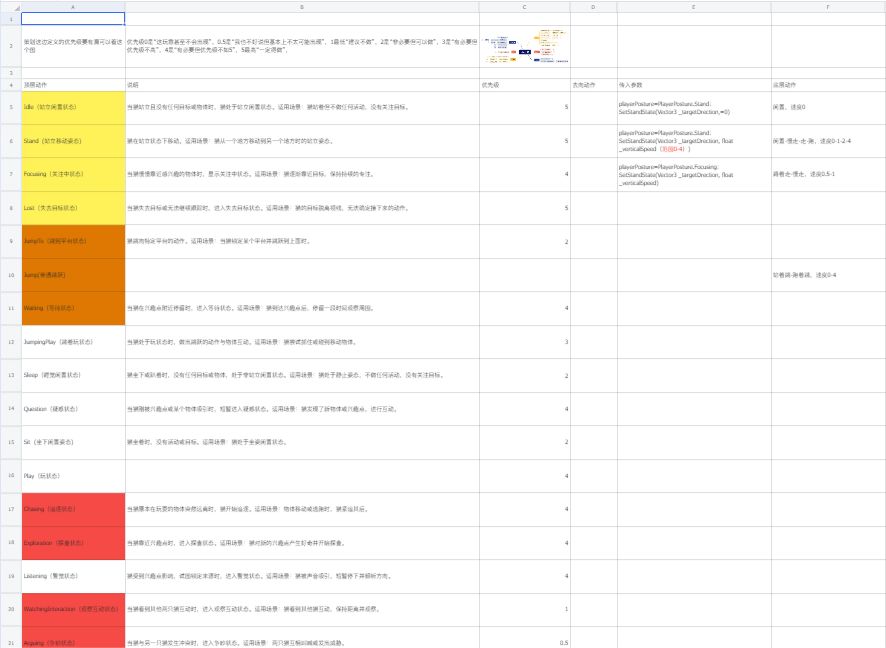
Task: Select row header 12
Action: pyautogui.click(x=11, y=342)
